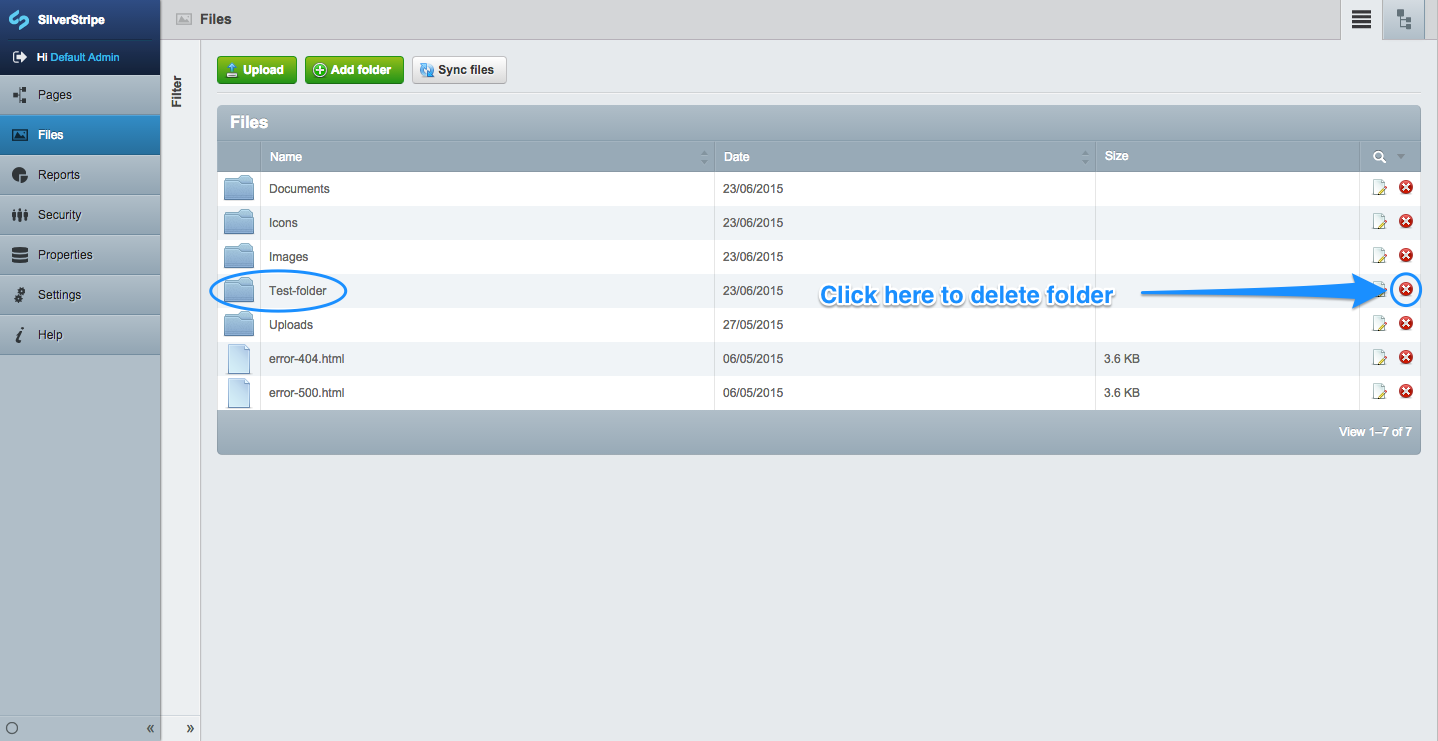Click the Upload button

tap(256, 70)
